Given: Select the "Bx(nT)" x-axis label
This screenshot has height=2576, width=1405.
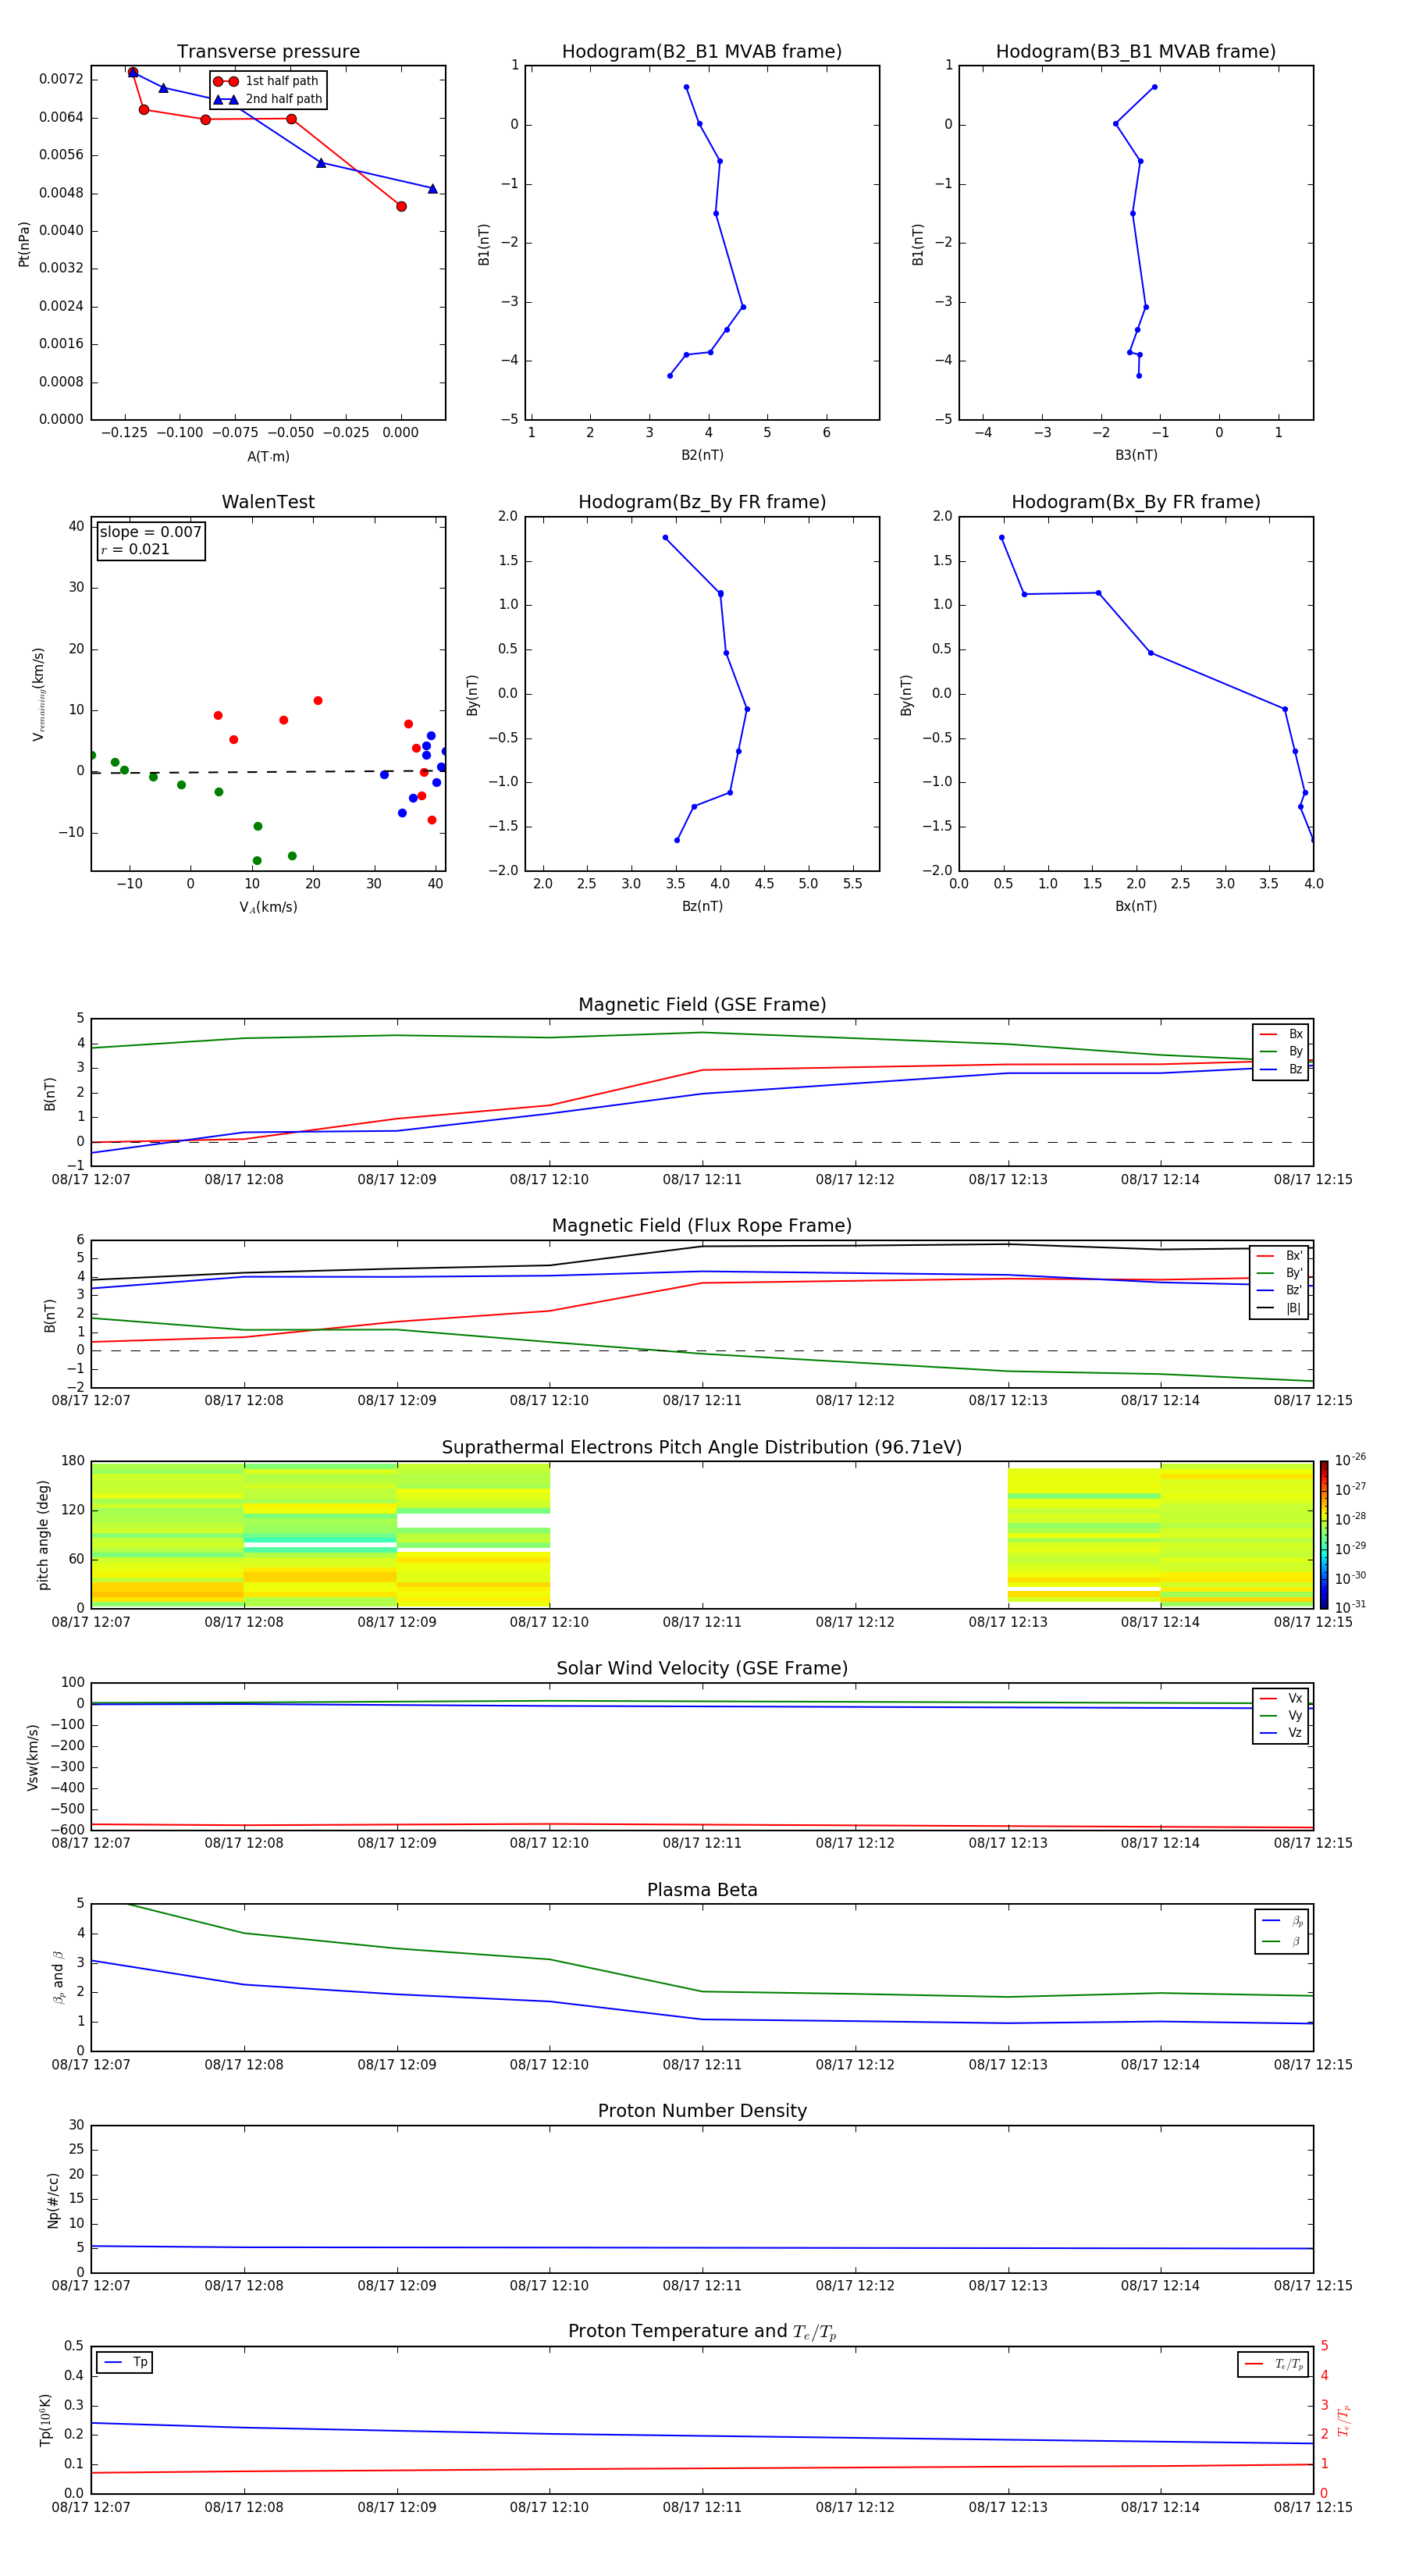Looking at the screenshot, I should [1136, 906].
